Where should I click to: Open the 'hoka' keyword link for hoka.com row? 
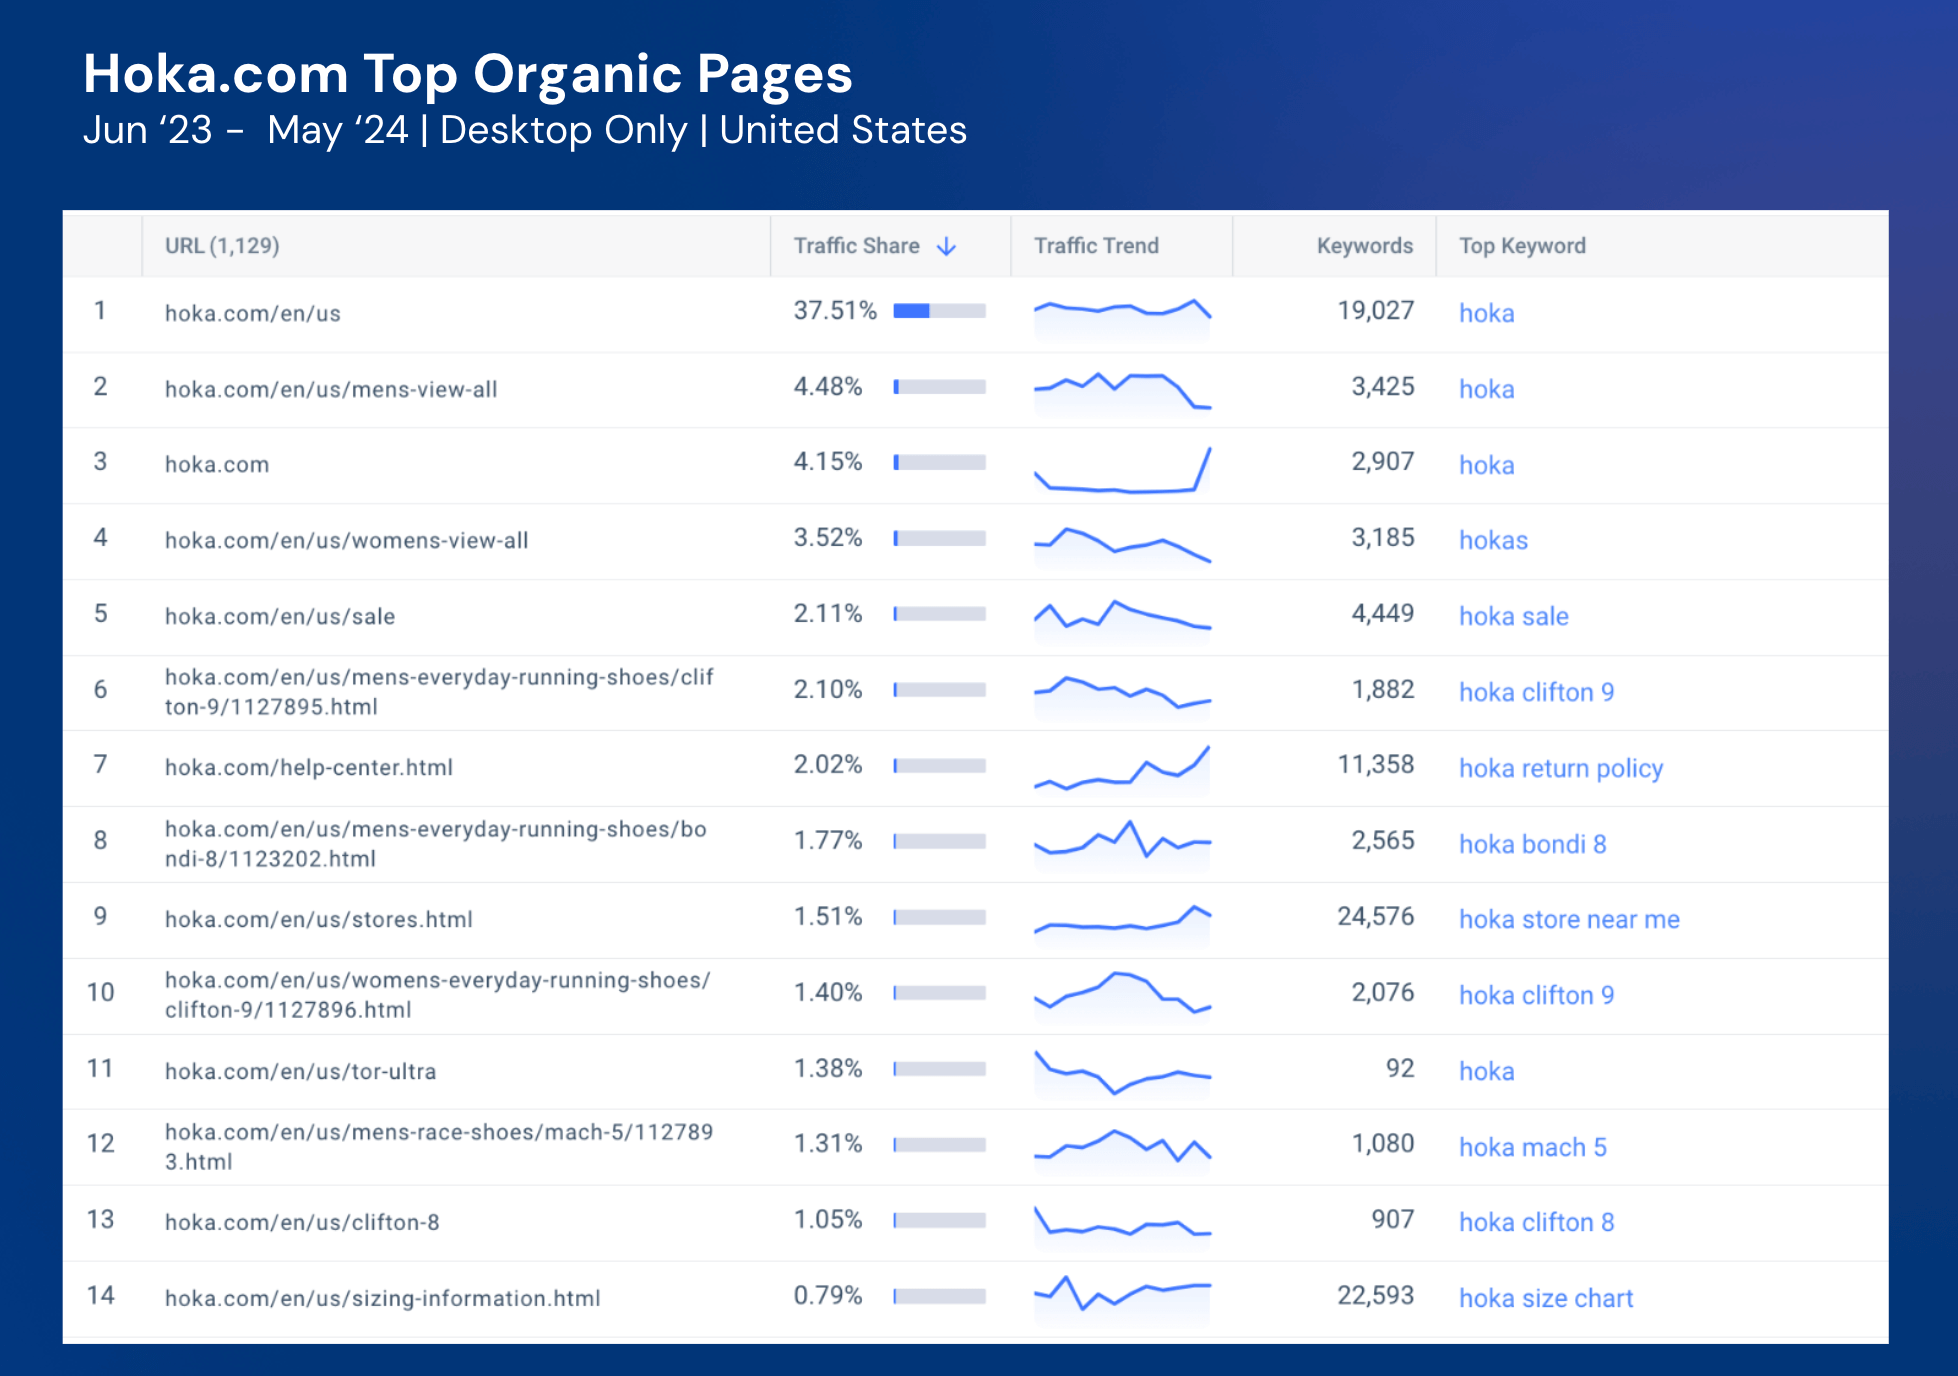coord(1486,465)
